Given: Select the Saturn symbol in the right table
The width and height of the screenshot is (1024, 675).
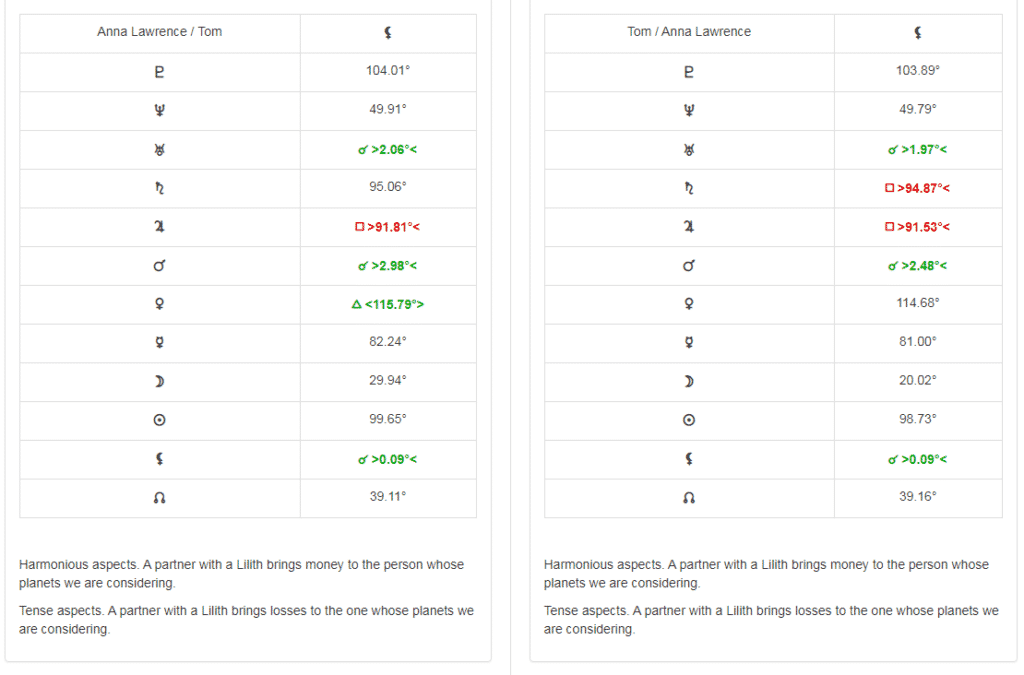Looking at the screenshot, I should (689, 188).
